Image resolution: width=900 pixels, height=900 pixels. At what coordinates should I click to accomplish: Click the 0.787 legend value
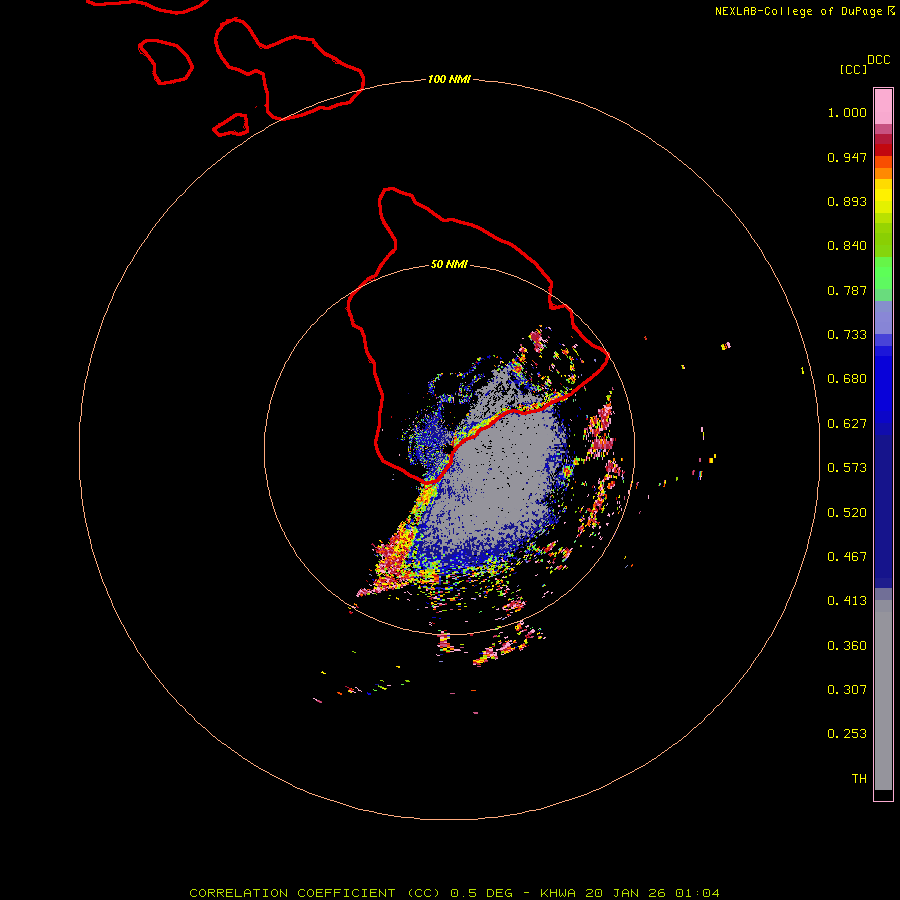847,290
